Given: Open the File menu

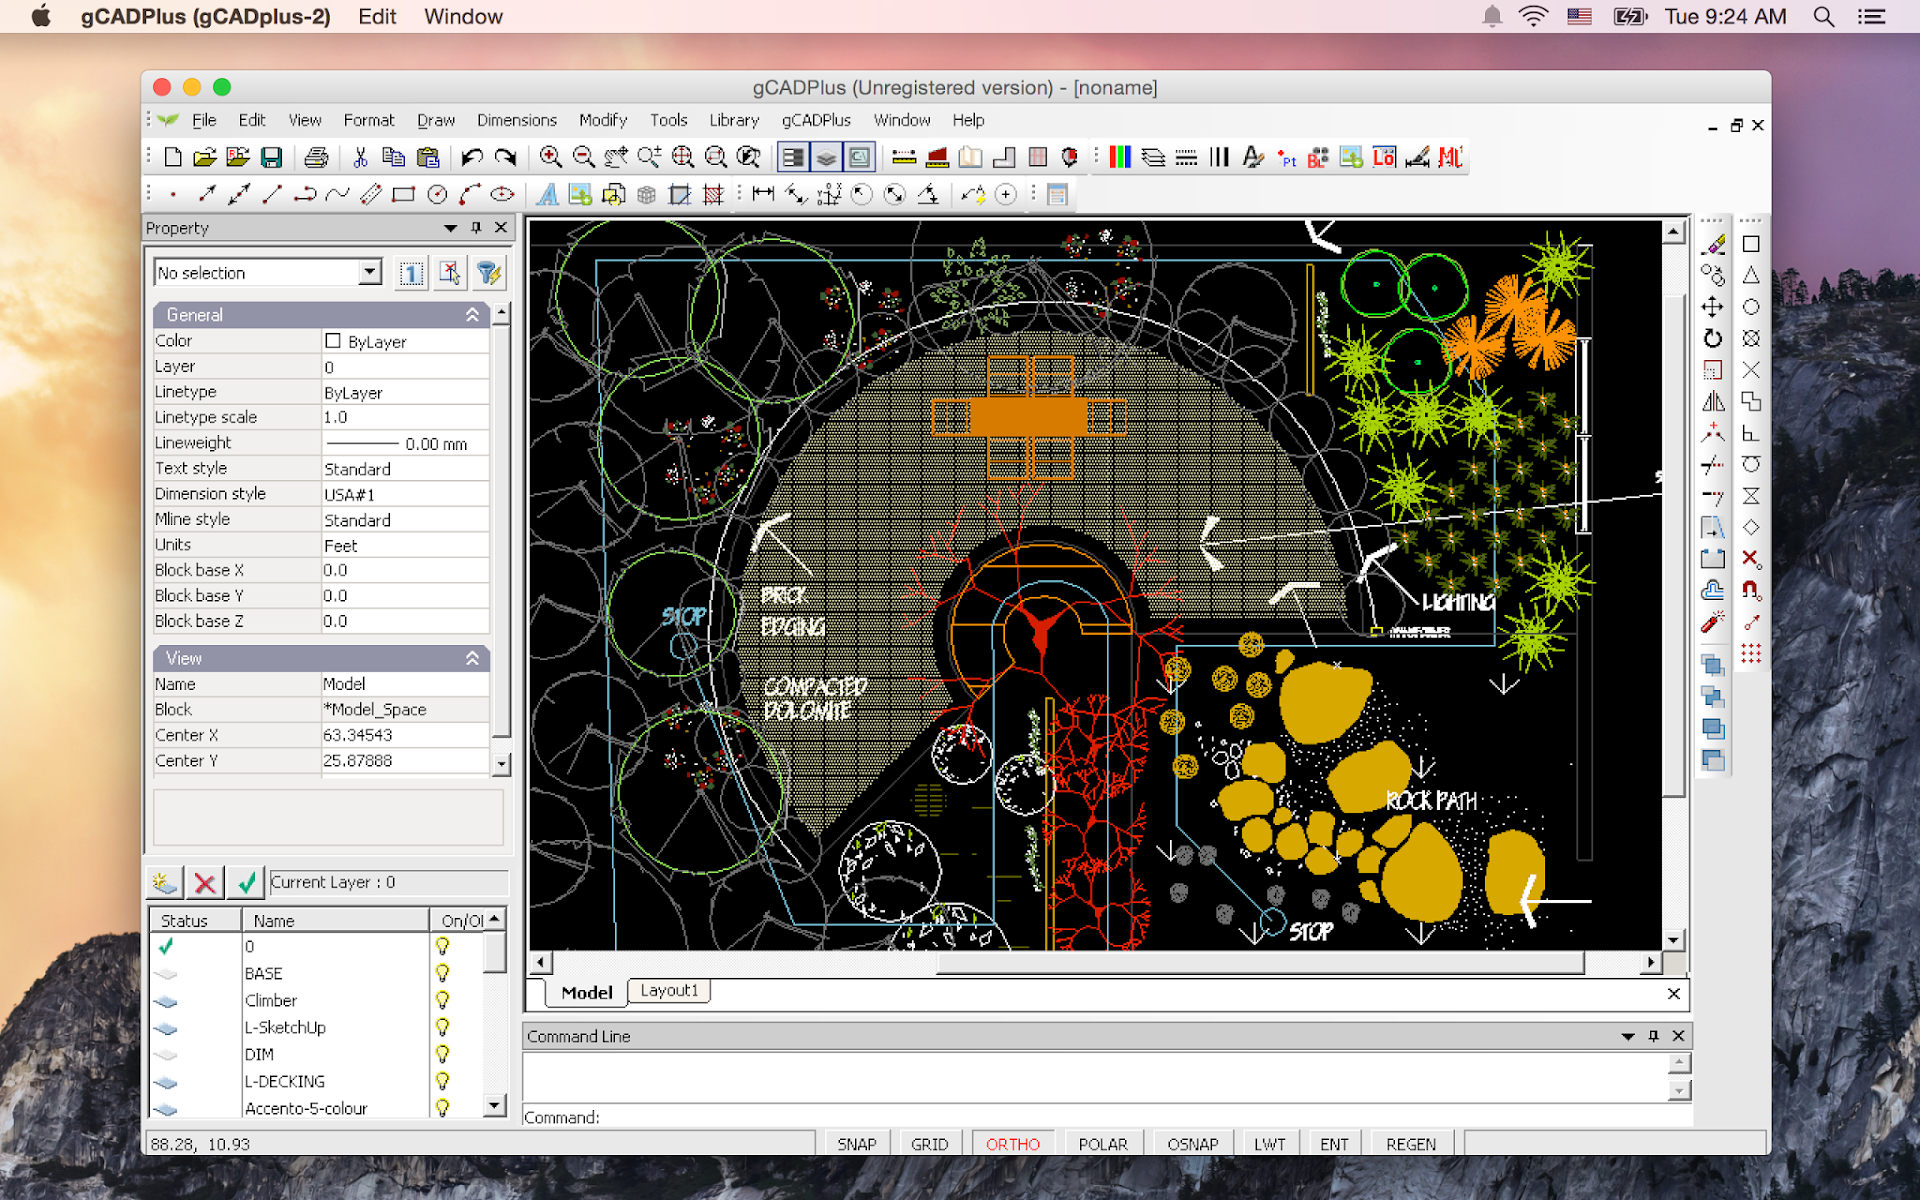Looking at the screenshot, I should (x=204, y=120).
